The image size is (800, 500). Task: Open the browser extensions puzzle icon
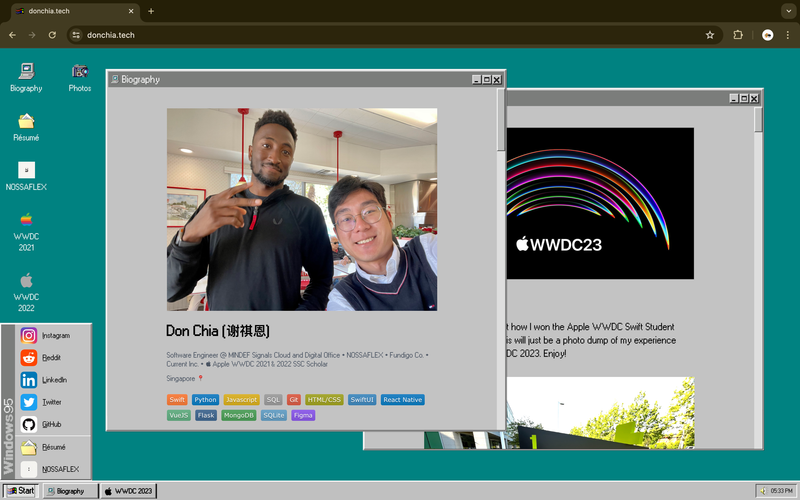tap(738, 35)
